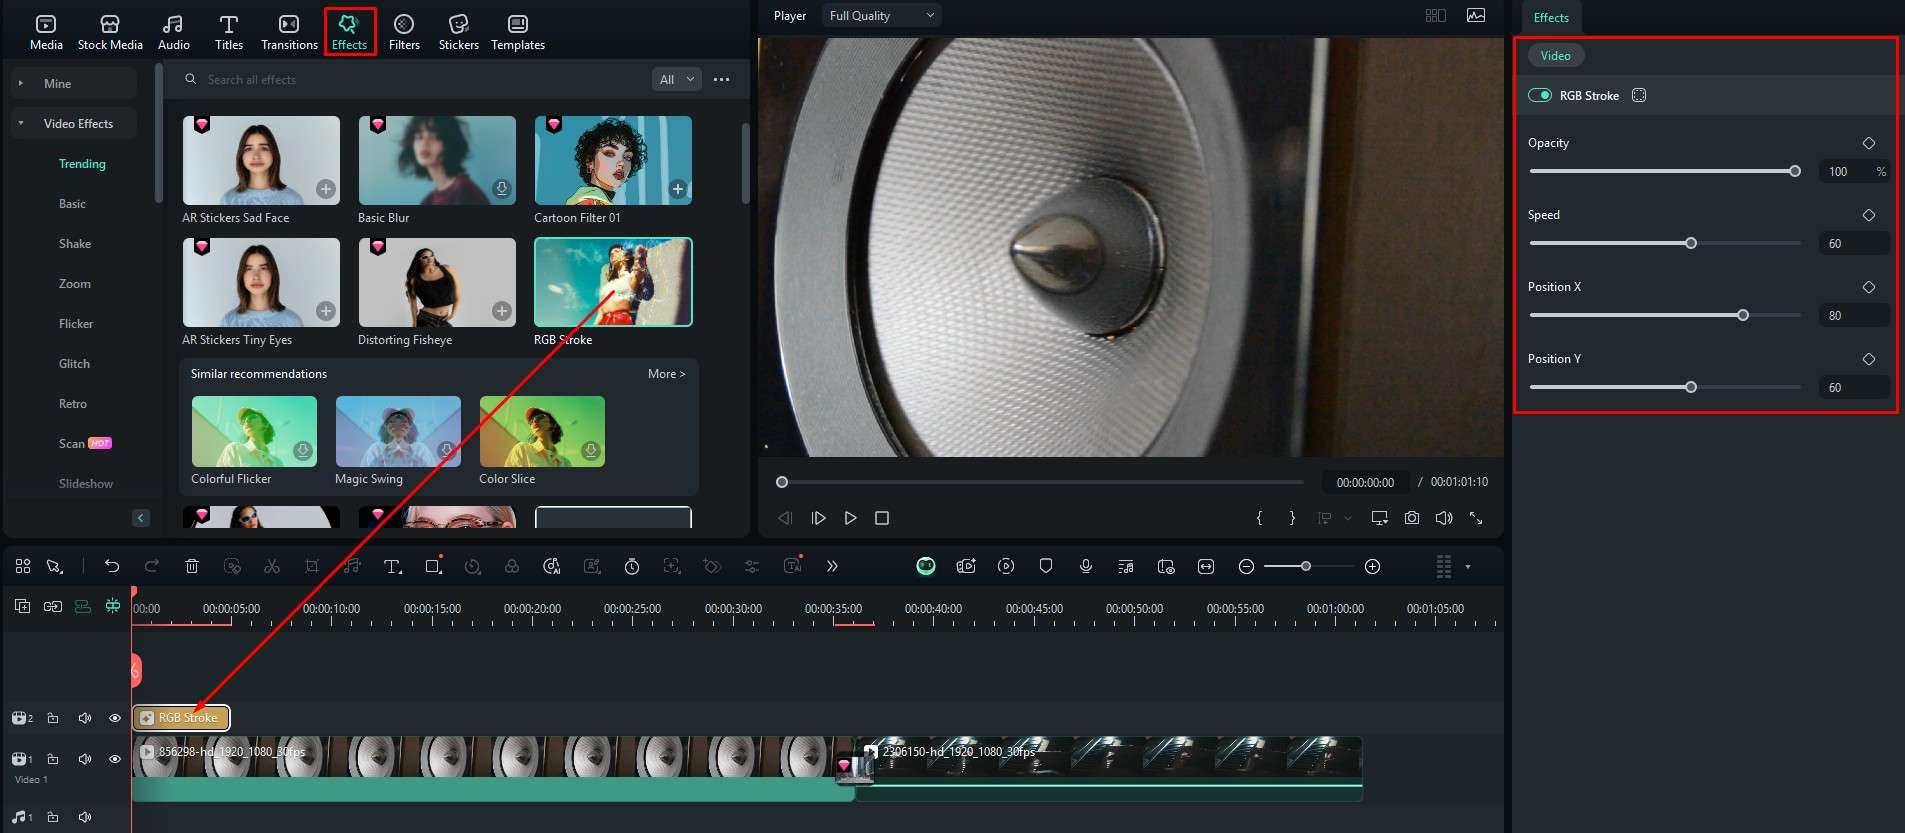Screen dimensions: 1905x833
Task: Click the Text tool in timeline toolbar
Action: [x=392, y=567]
